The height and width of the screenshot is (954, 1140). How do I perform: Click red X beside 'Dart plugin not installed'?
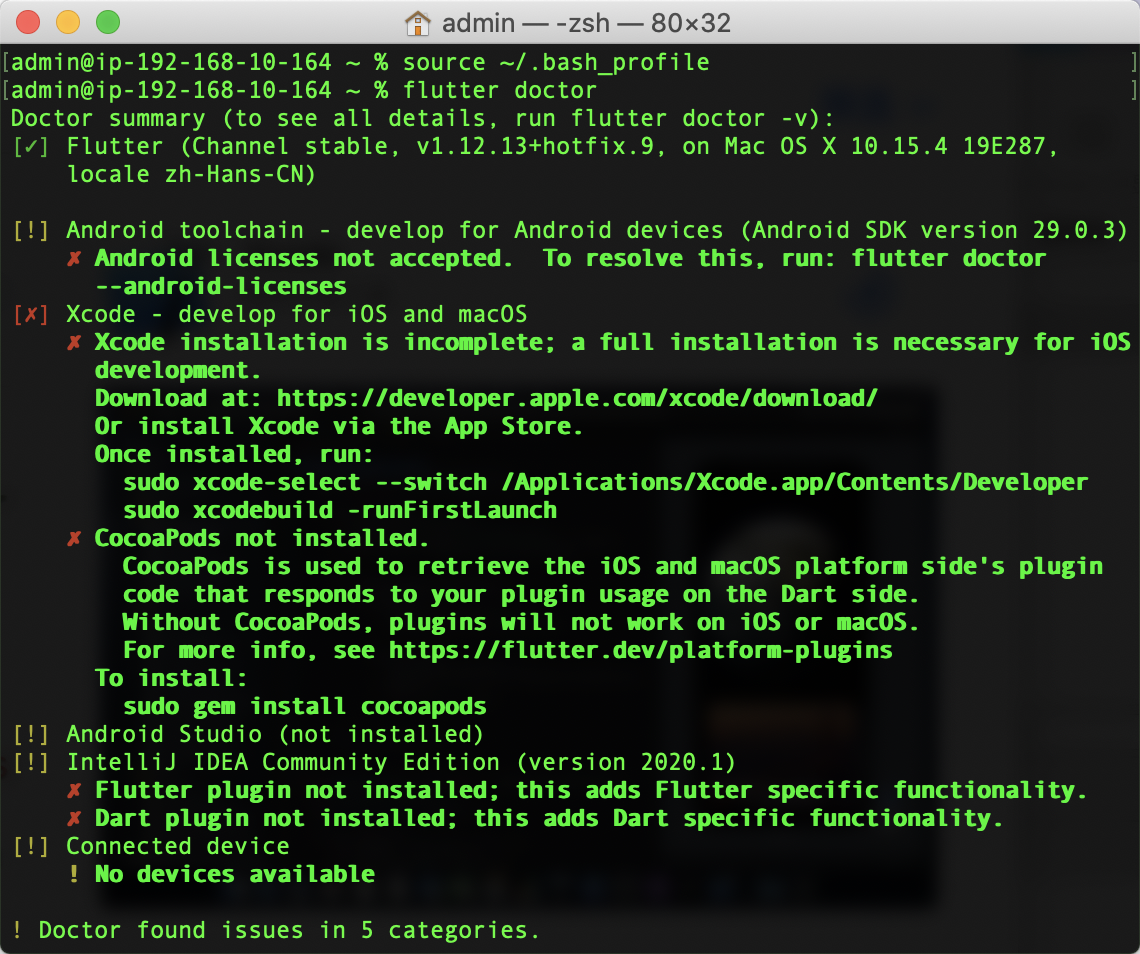pyautogui.click(x=74, y=819)
